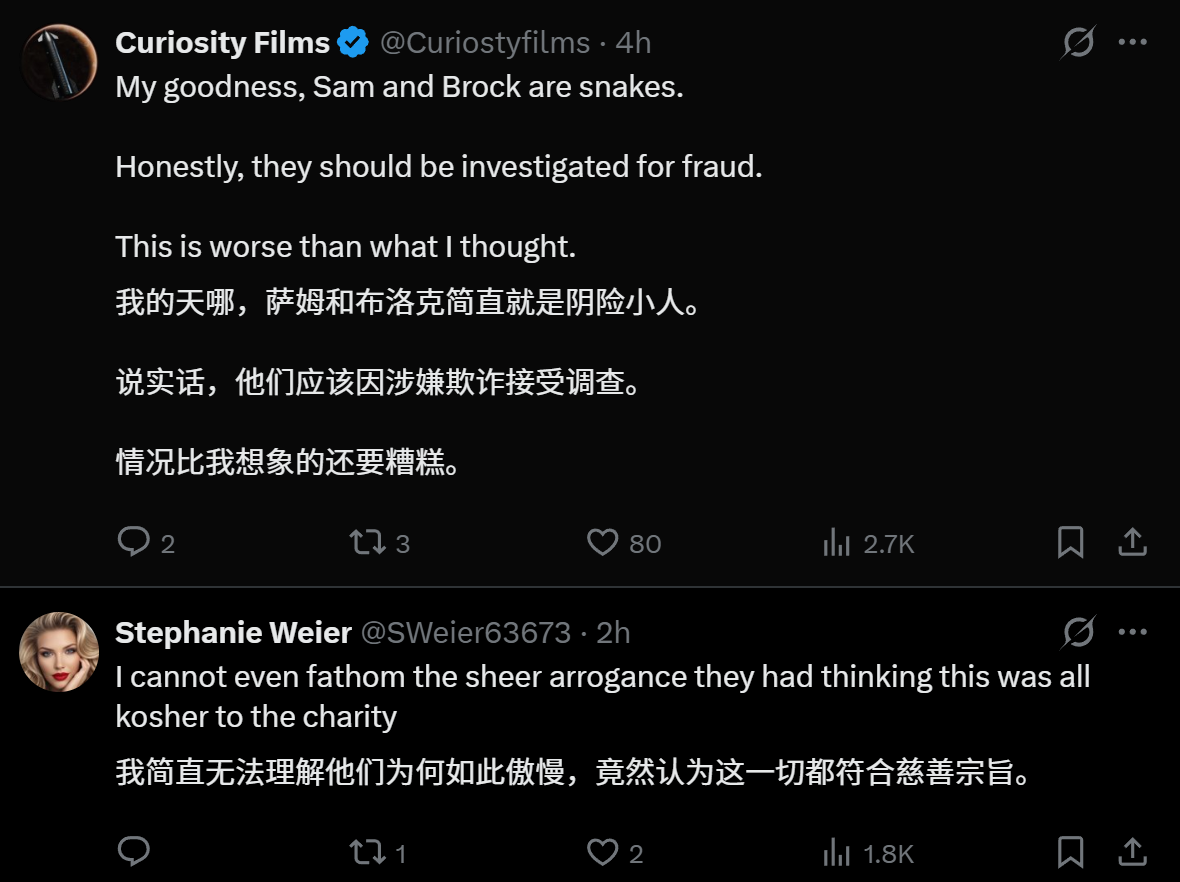Repost Stephanie Weier's reply

(x=378, y=852)
